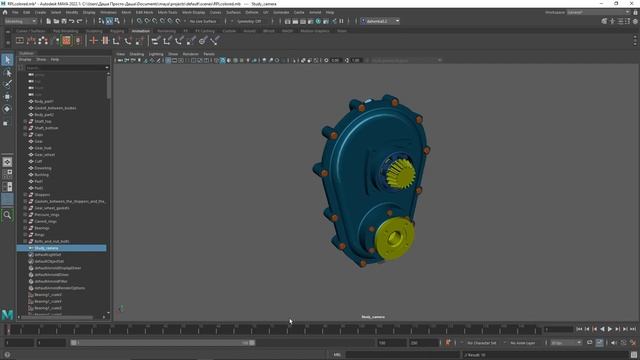Switch to the Rigging shelf tab

117,31
